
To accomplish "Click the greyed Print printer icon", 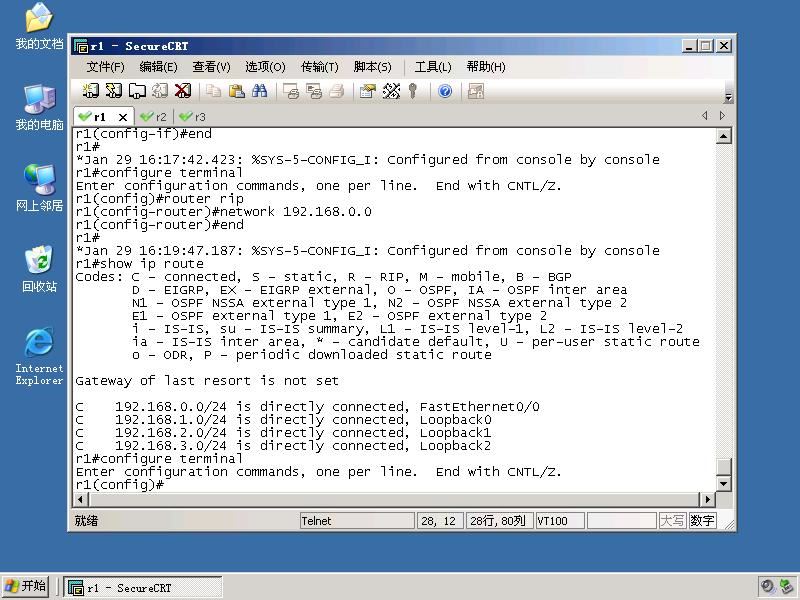I will click(x=336, y=91).
